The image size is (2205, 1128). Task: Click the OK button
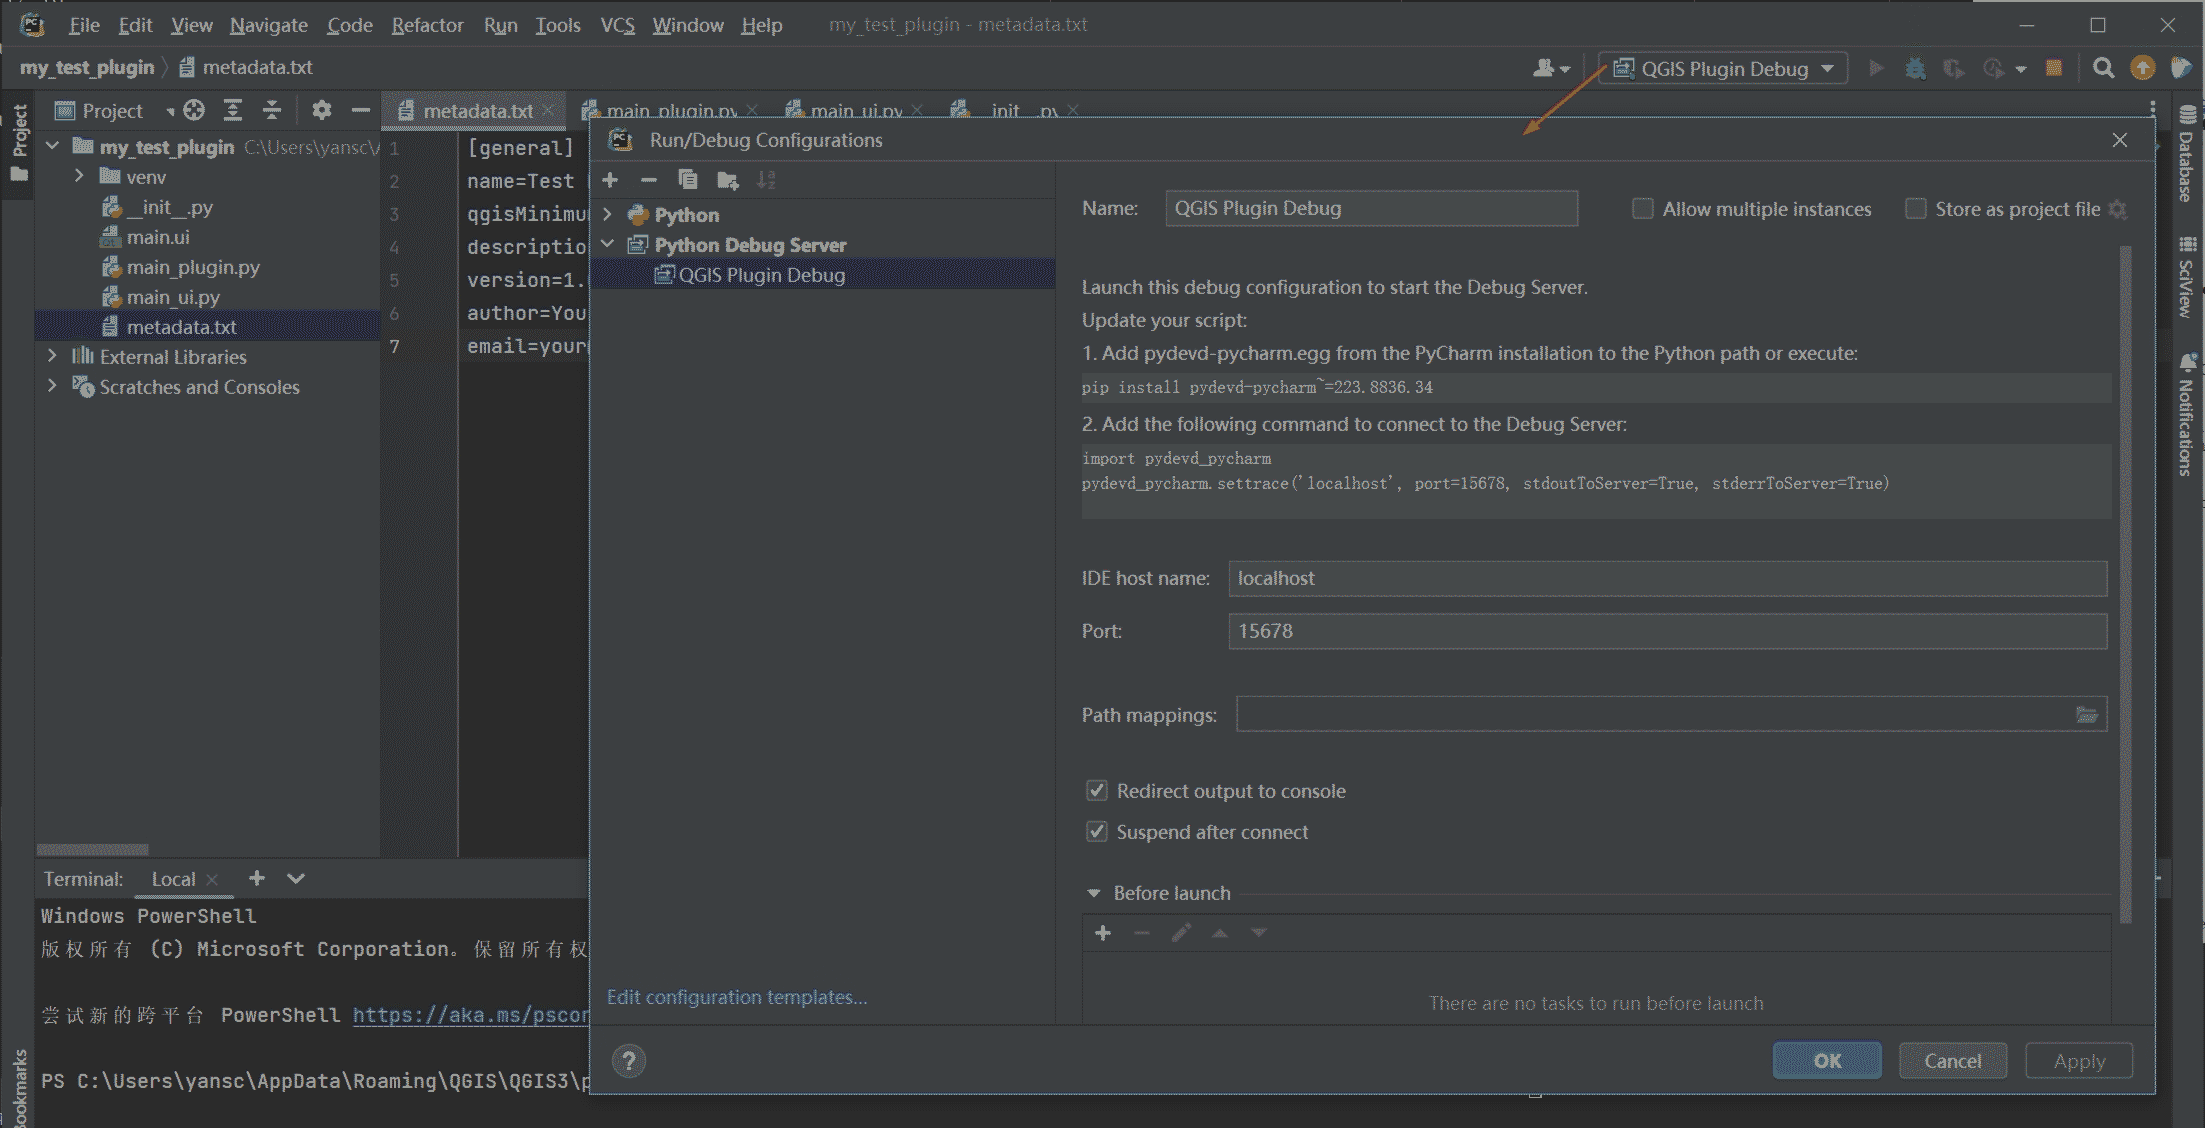(x=1826, y=1060)
